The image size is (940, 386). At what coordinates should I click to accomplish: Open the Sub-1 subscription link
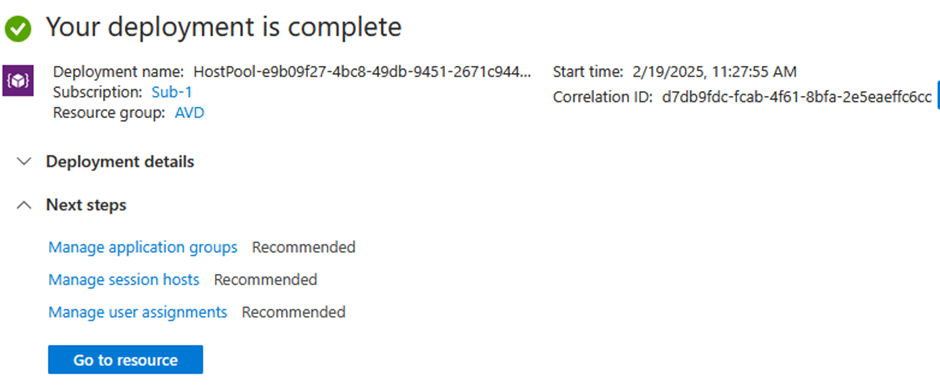(x=171, y=92)
